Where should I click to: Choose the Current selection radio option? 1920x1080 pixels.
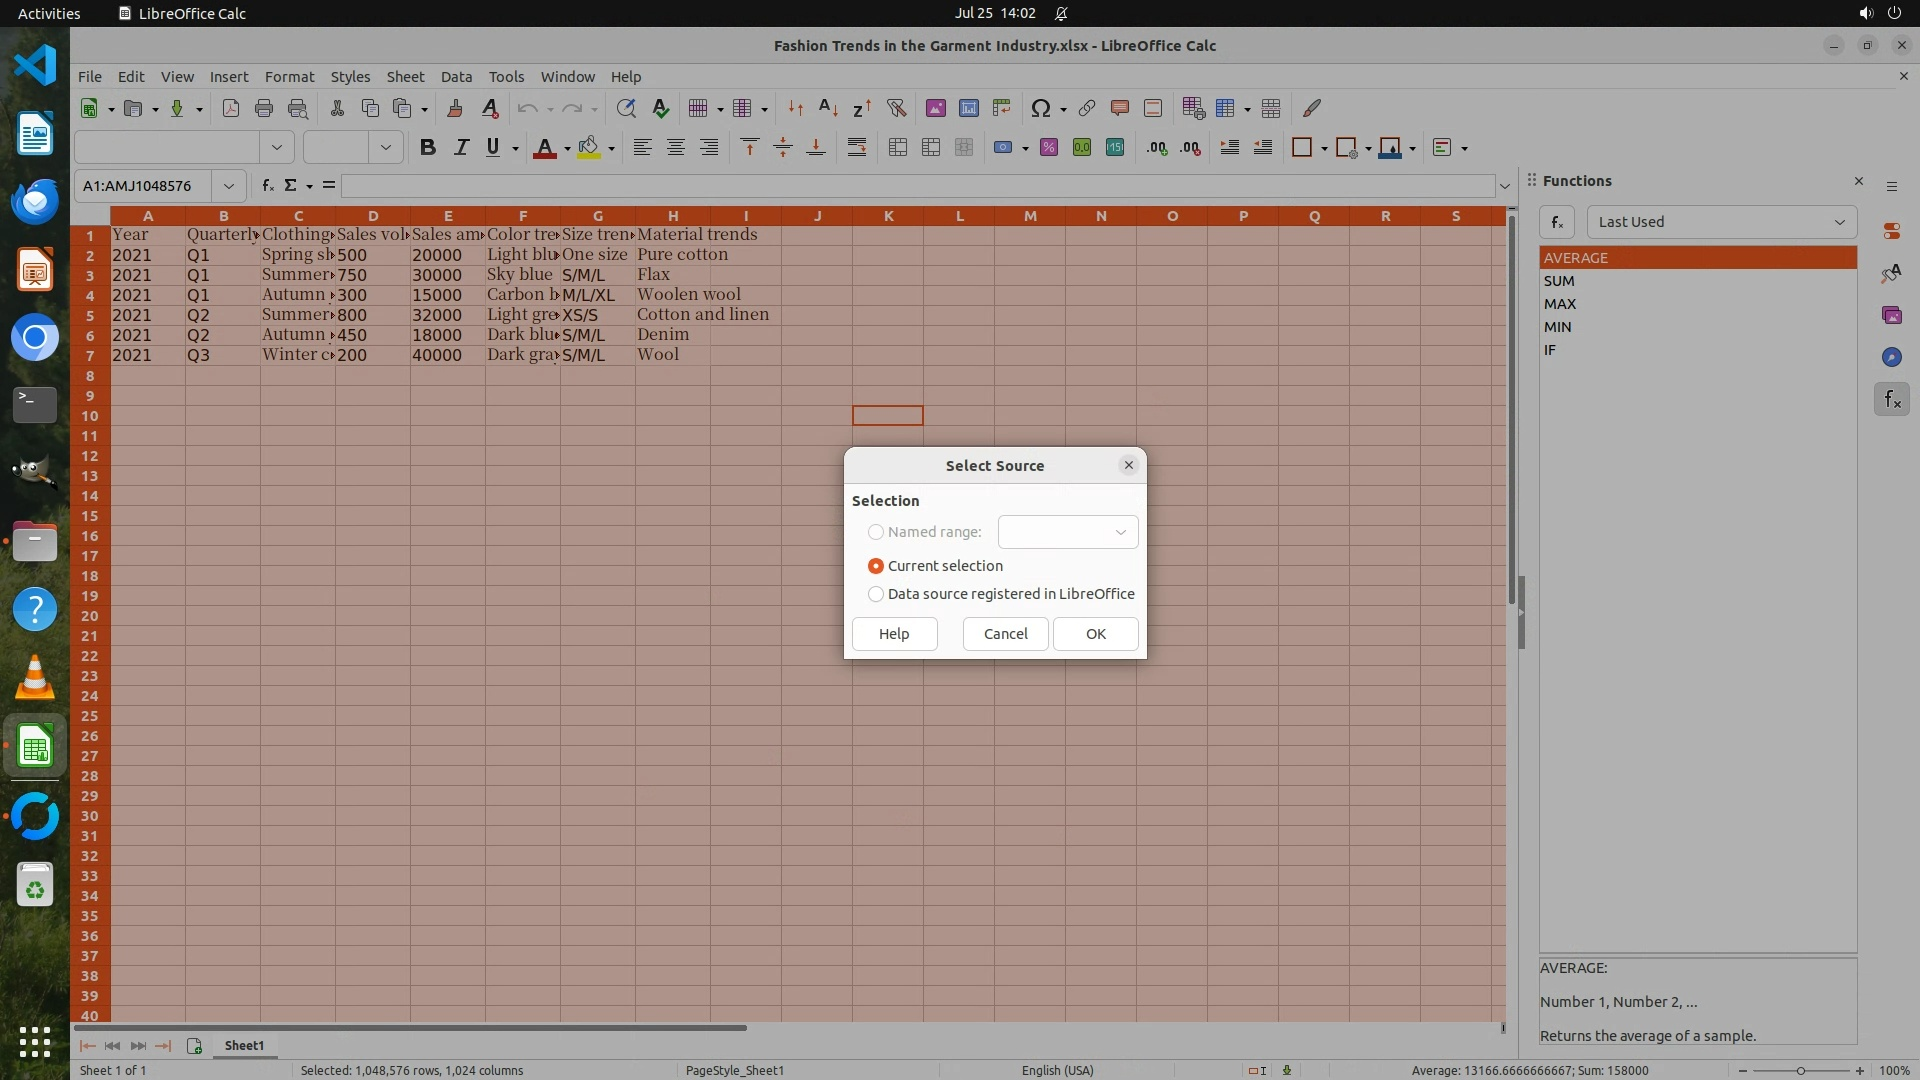point(876,566)
